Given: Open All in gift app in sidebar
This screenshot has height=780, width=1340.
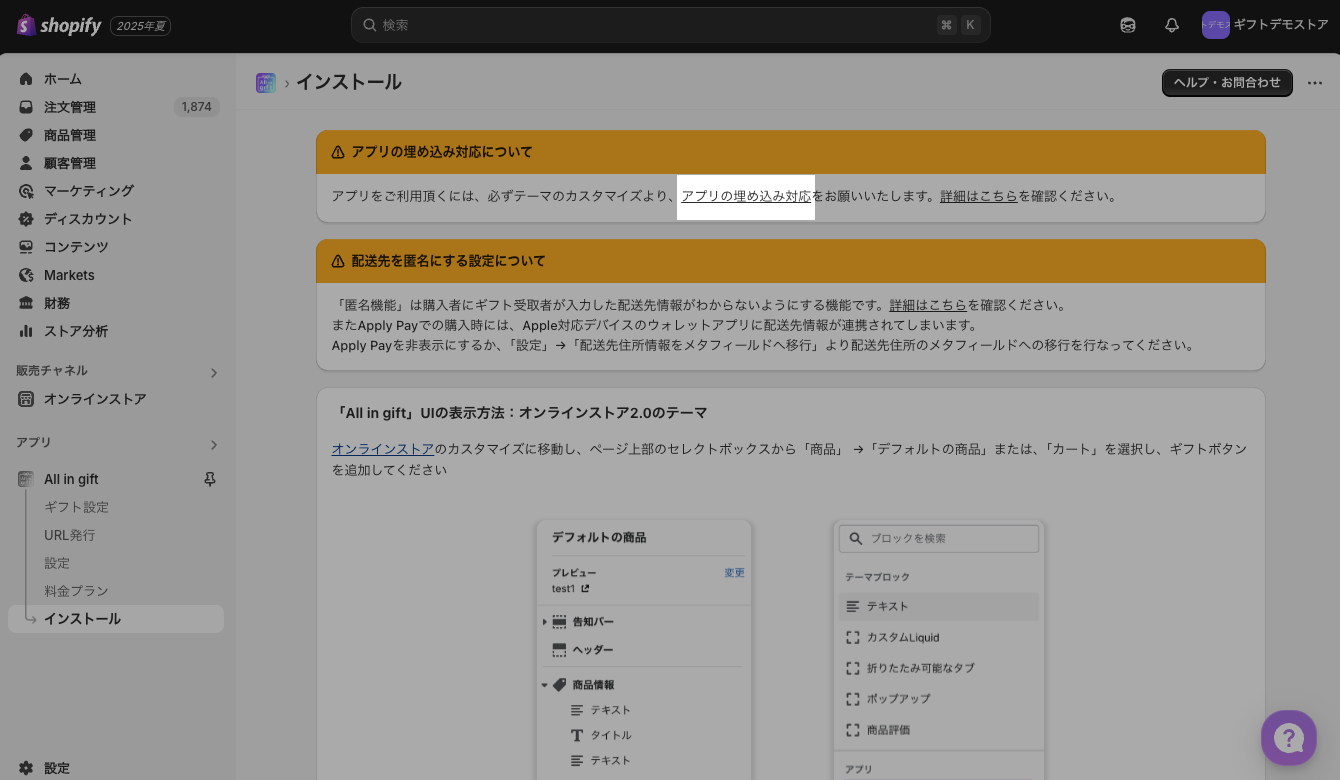Looking at the screenshot, I should [71, 479].
